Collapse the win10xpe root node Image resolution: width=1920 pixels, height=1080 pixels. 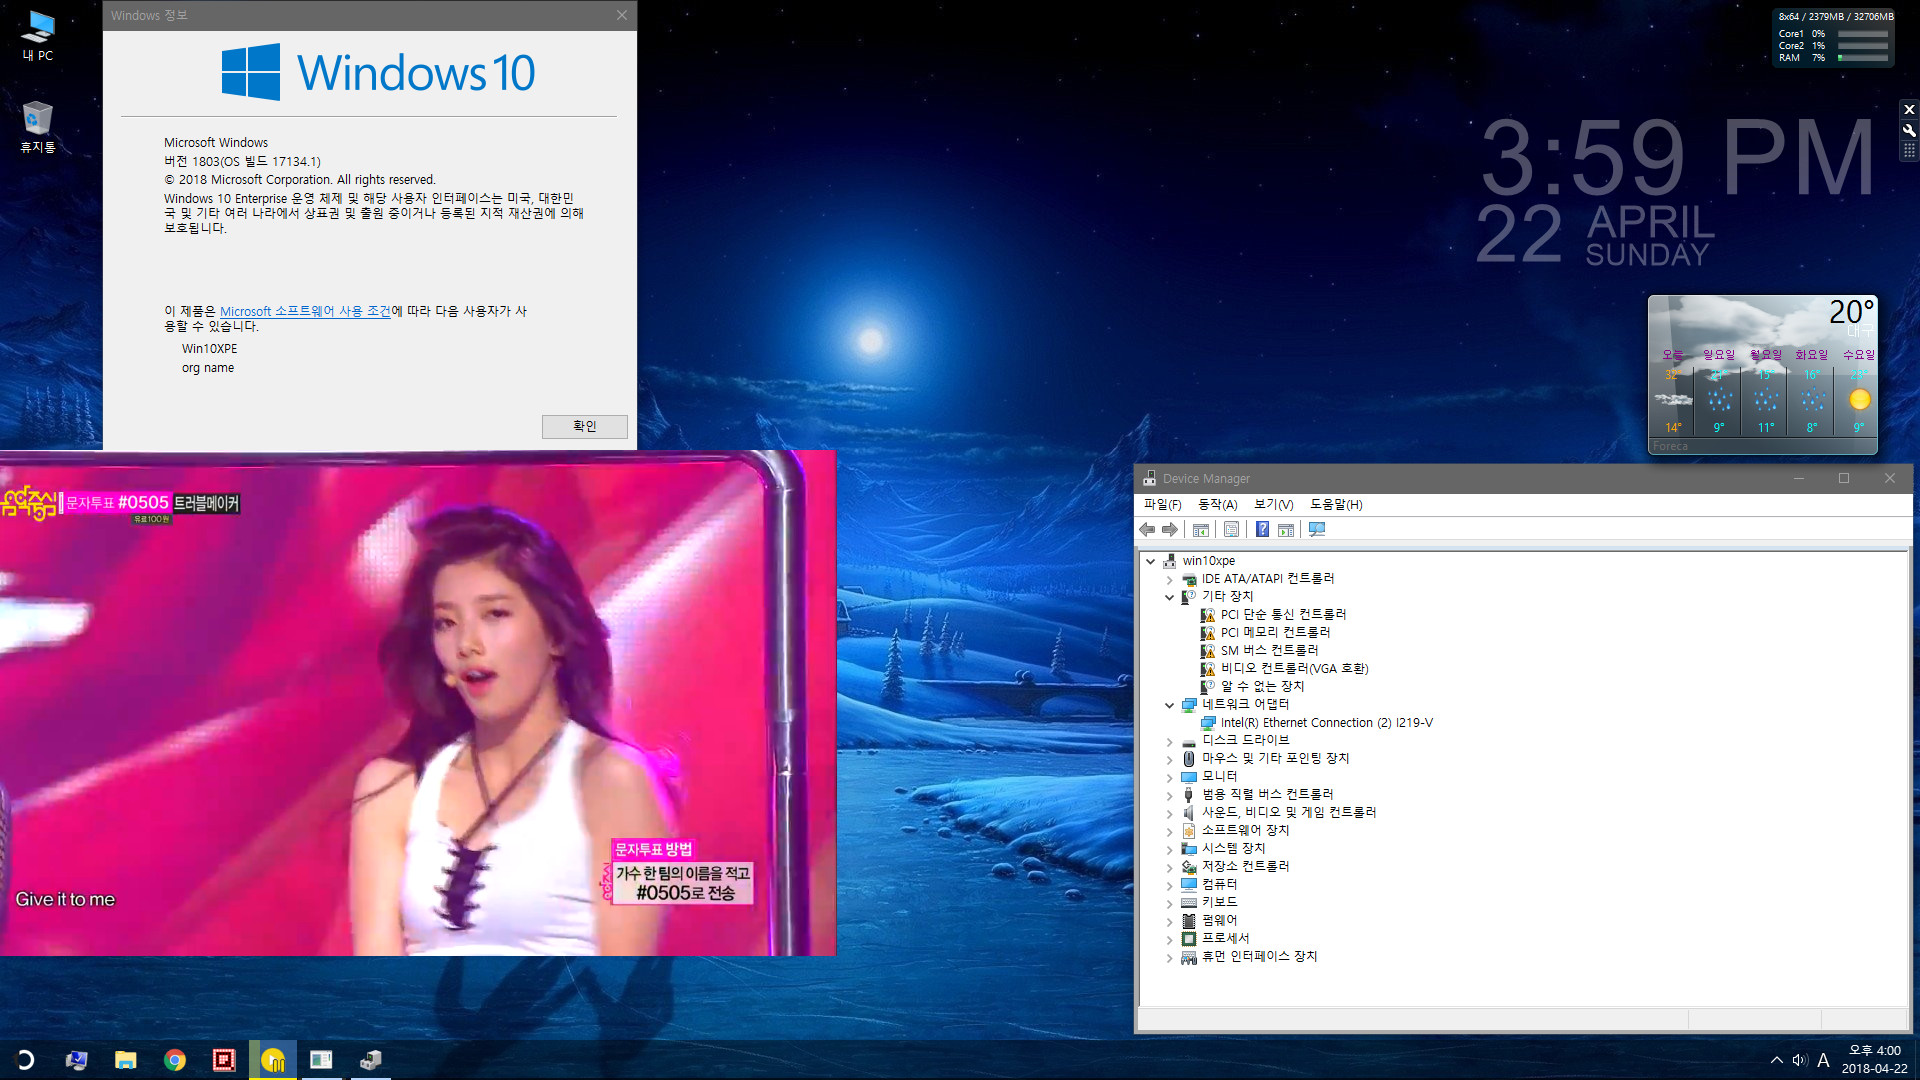[x=1150, y=561]
